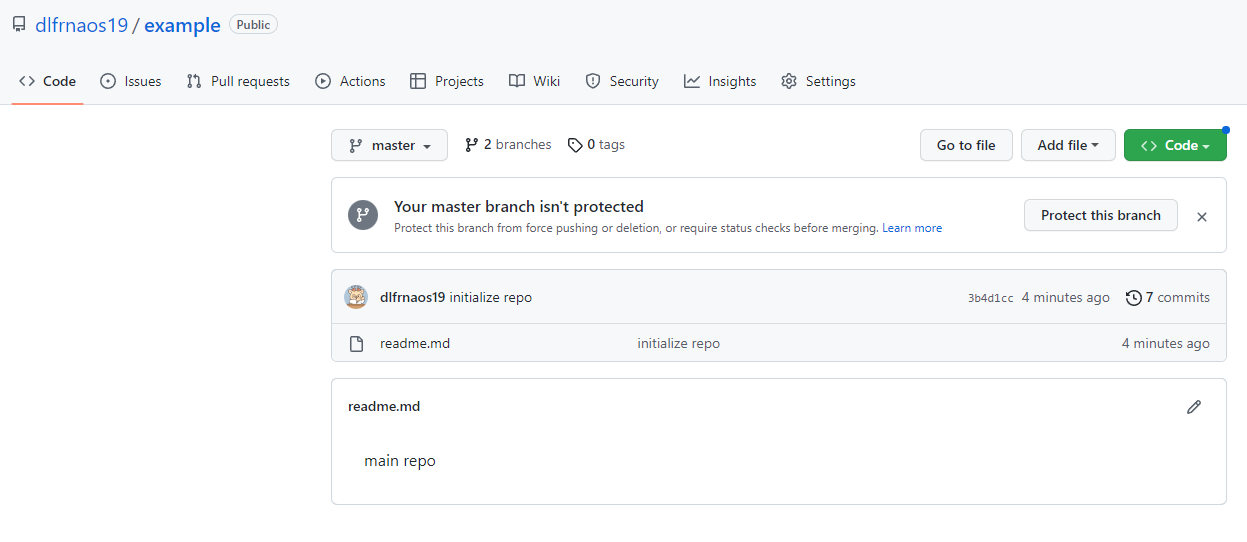Click 'Your master branch isn't protected' heading
Viewport: 1247px width, 542px height.
tap(519, 206)
